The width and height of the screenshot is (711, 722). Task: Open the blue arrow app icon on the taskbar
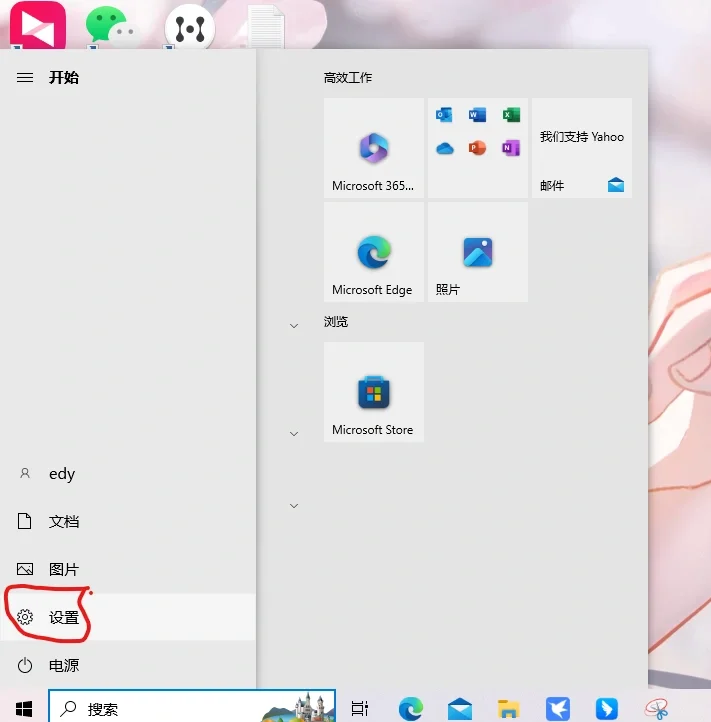(x=606, y=708)
